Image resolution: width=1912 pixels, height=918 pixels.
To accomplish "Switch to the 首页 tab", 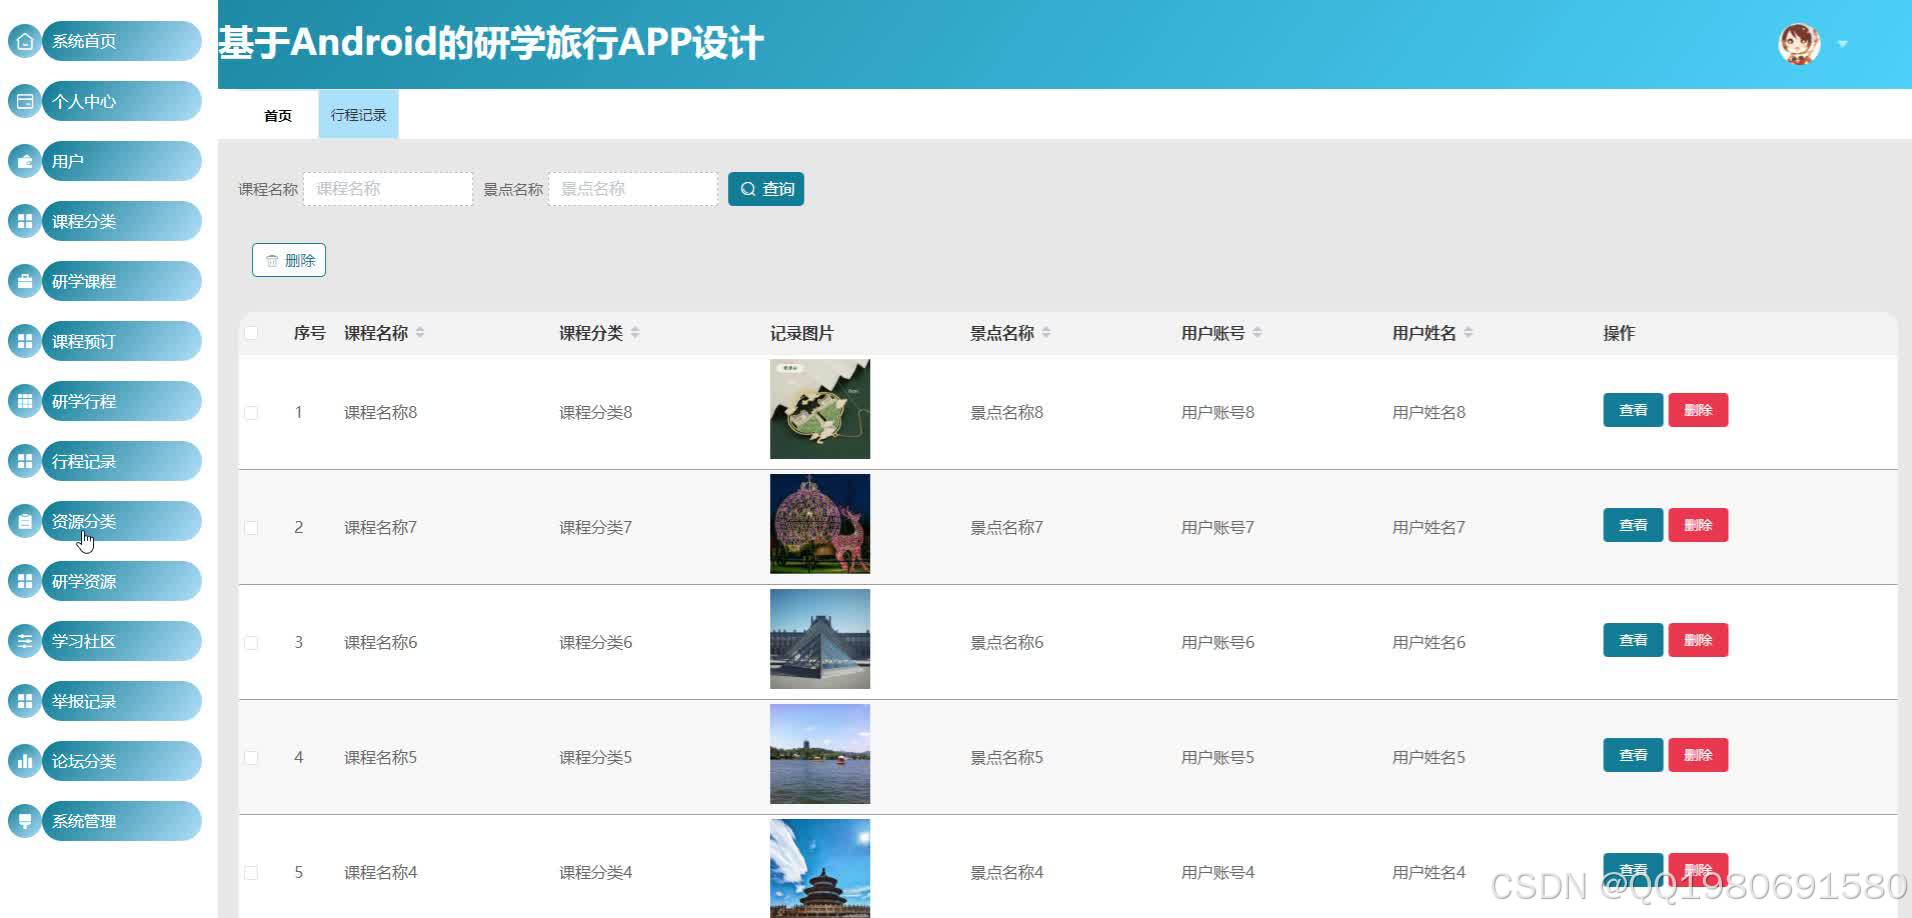I will [x=277, y=114].
